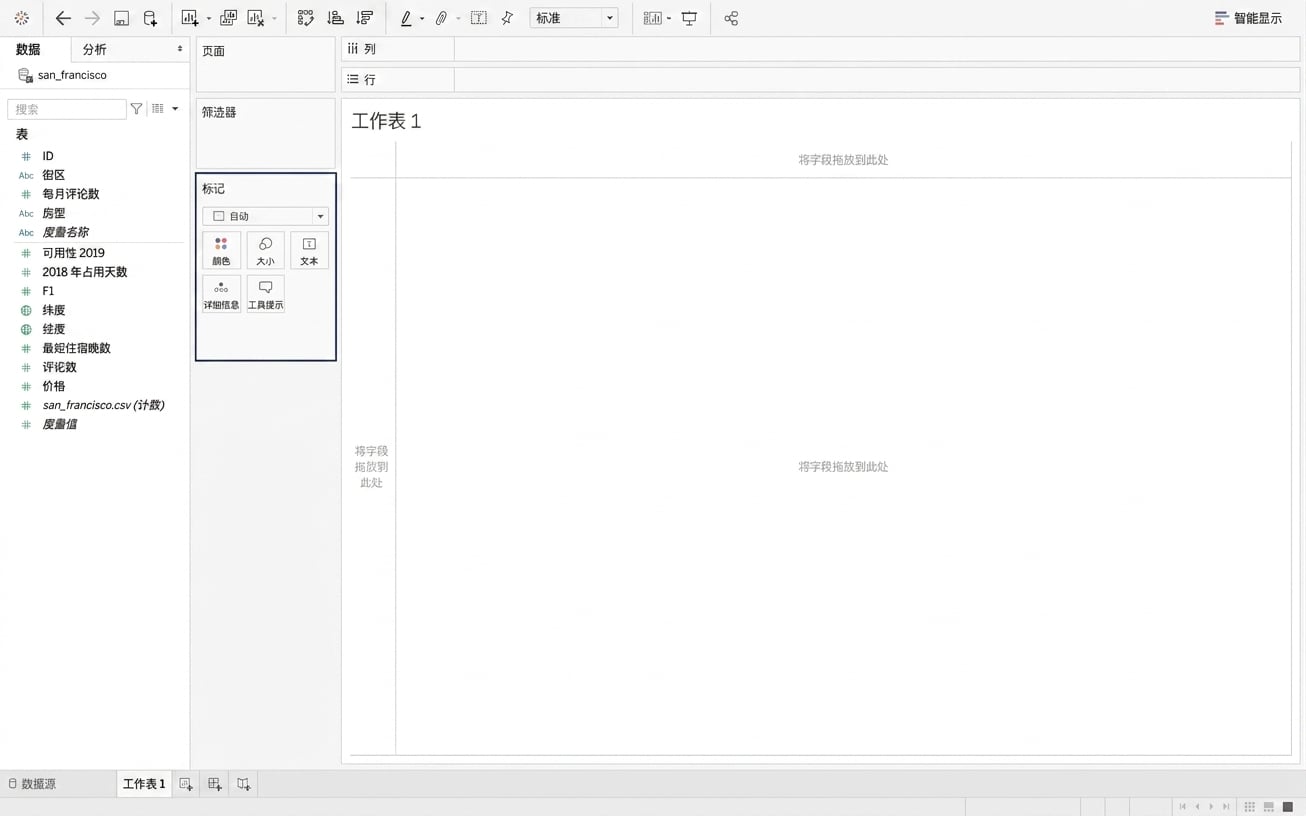
Task: Open the clear sheet dropdown arrow
Action: click(274, 19)
